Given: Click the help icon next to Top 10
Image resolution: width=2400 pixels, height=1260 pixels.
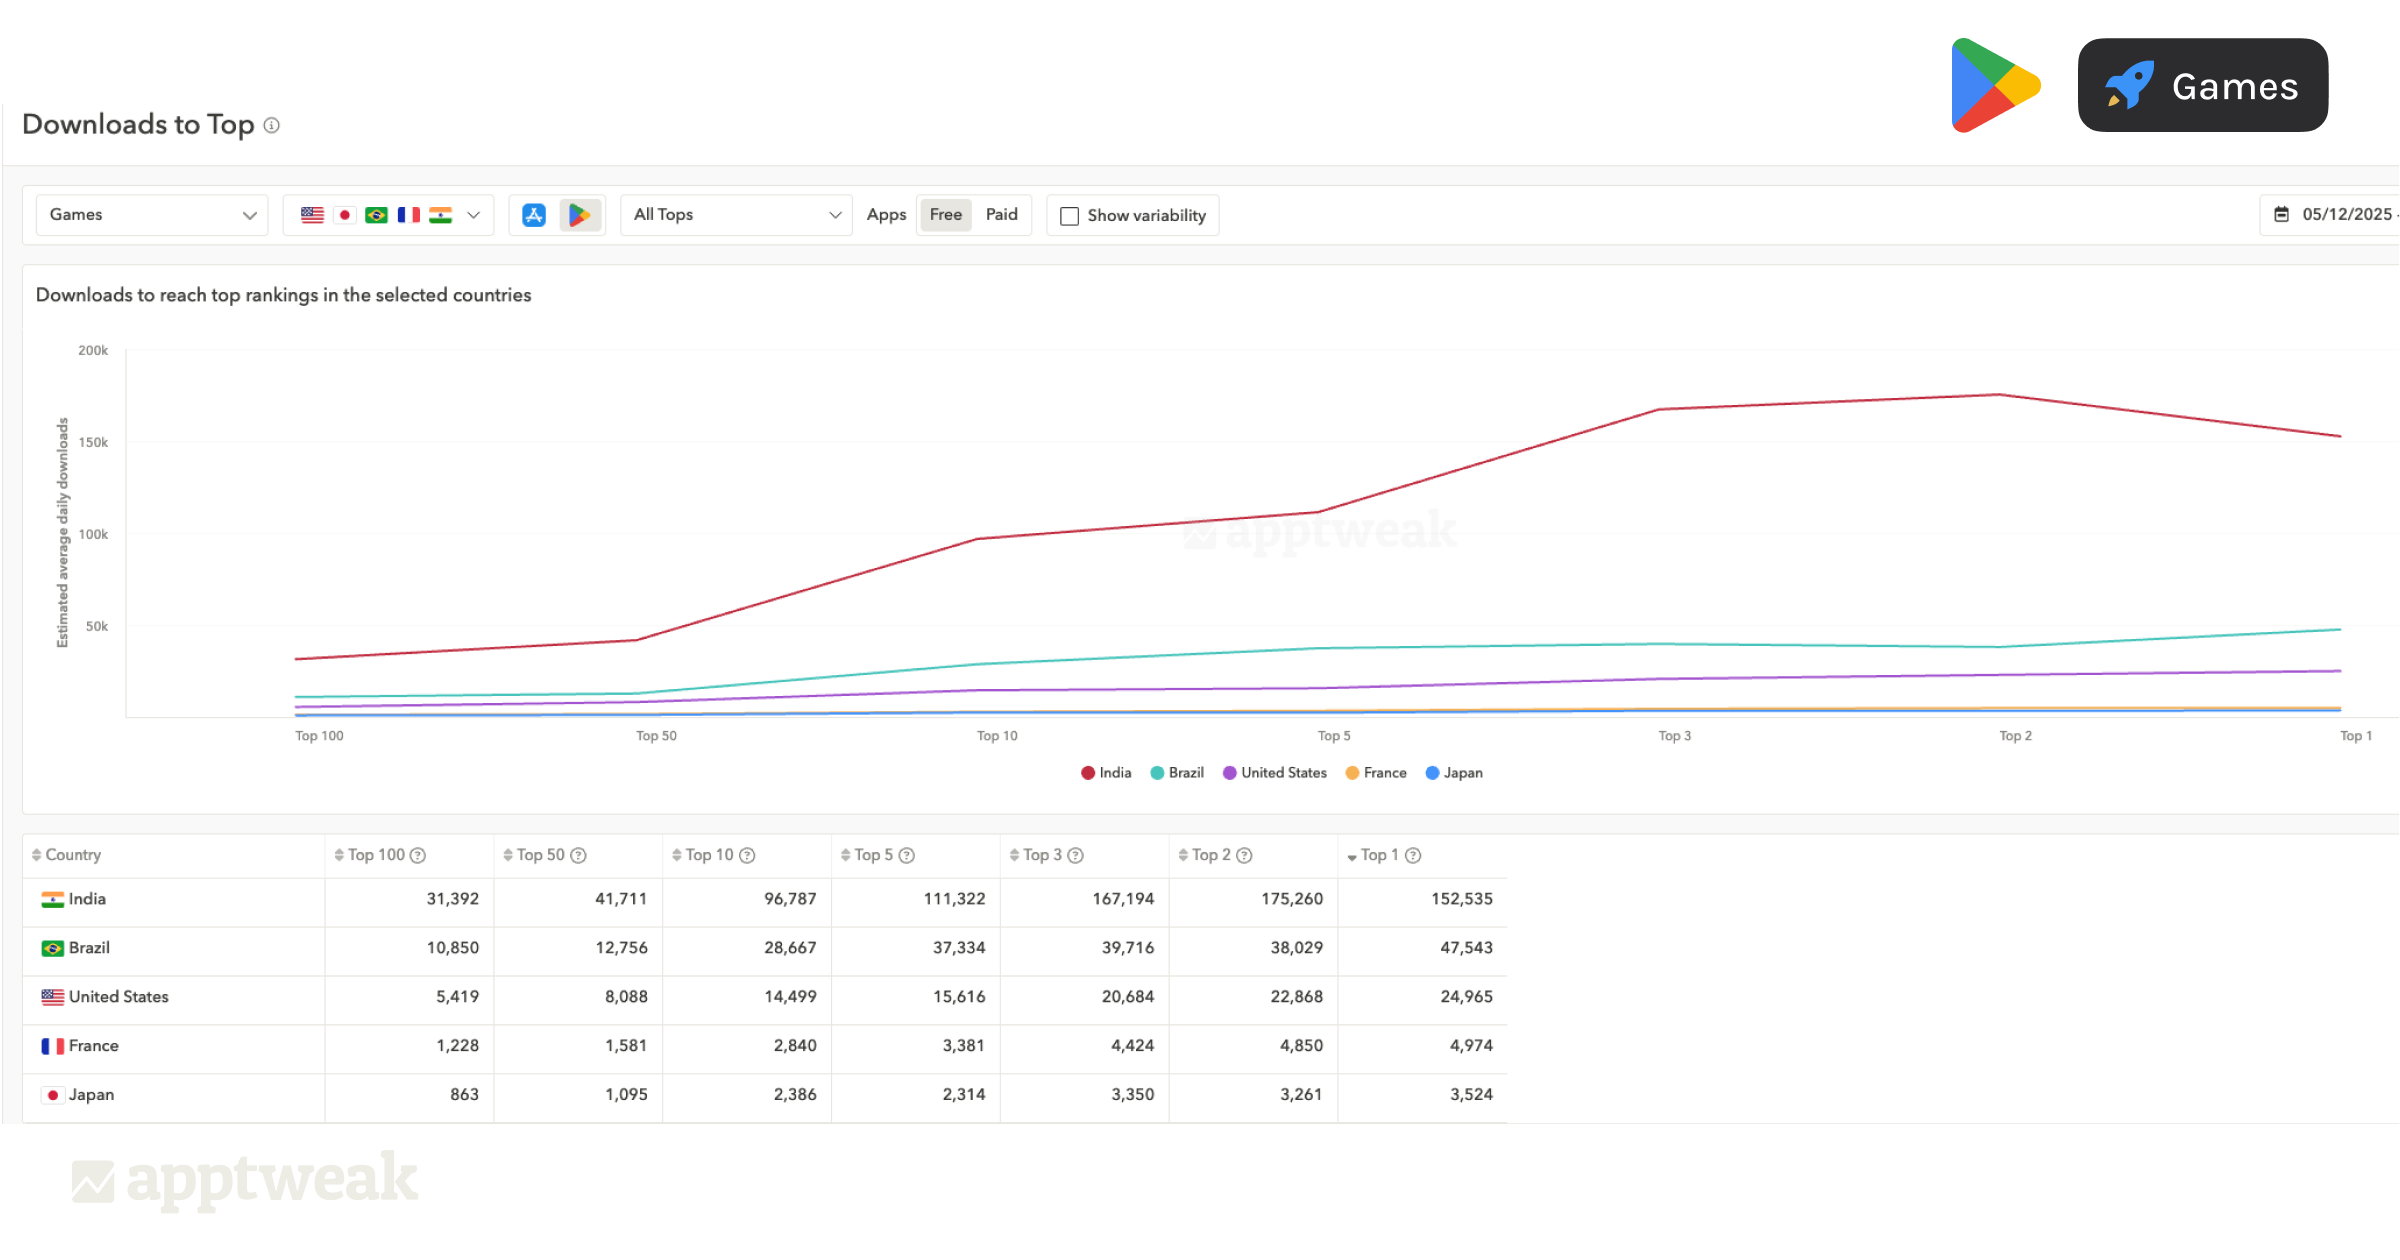Looking at the screenshot, I should (x=747, y=856).
